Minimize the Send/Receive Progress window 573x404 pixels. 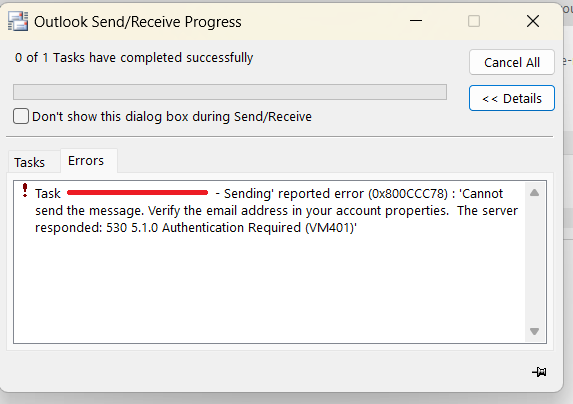click(x=416, y=21)
